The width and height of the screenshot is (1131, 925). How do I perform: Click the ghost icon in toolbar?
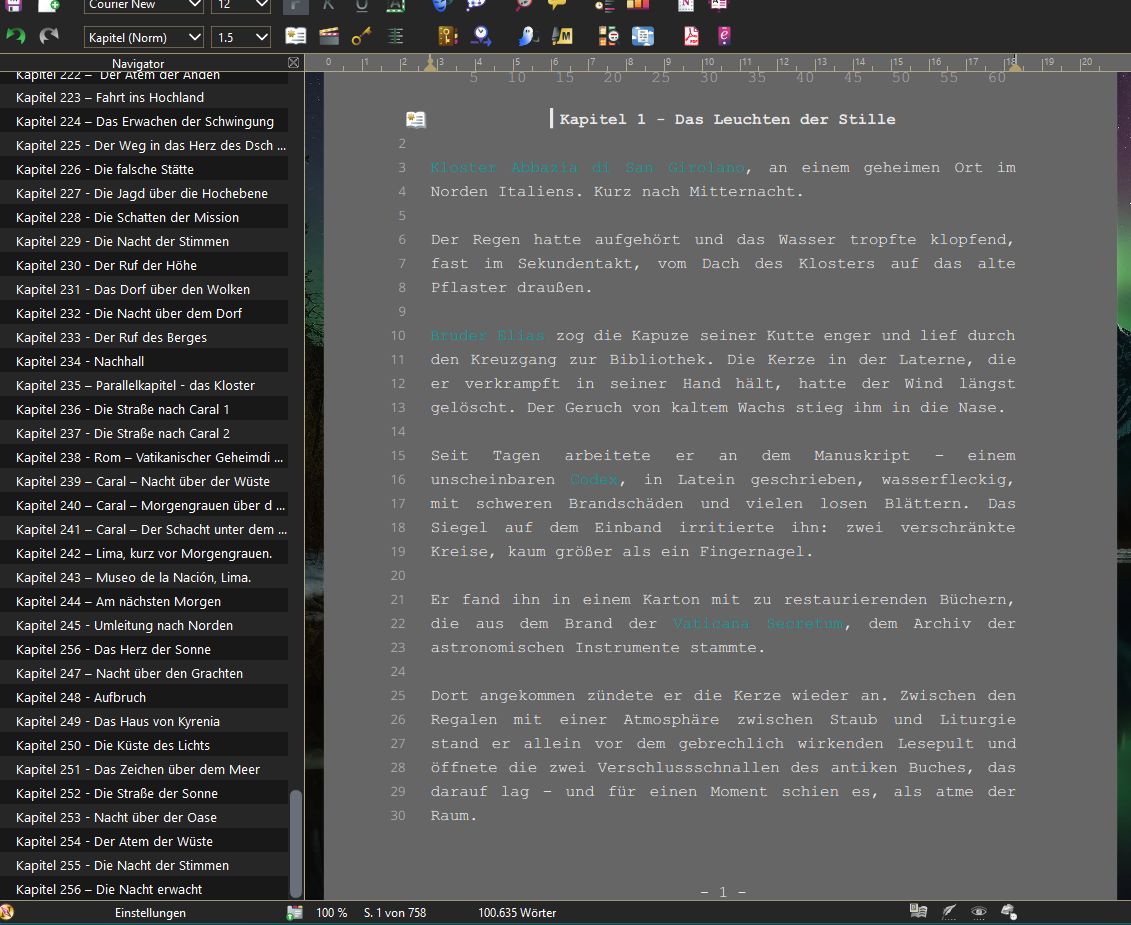click(525, 37)
